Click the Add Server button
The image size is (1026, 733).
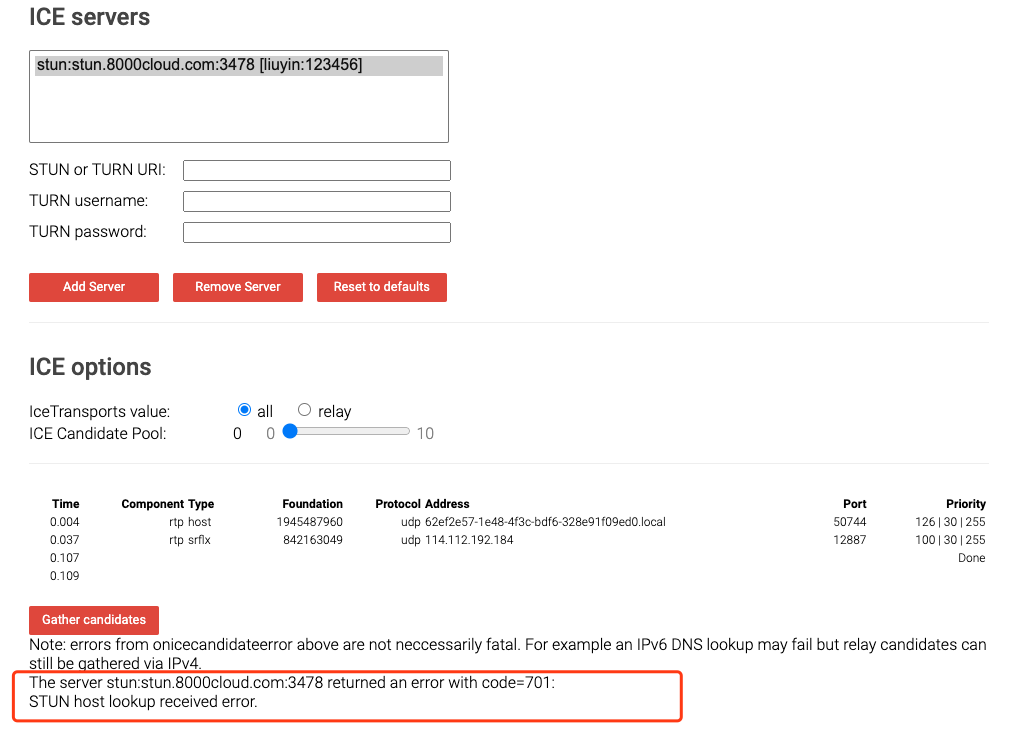(x=94, y=287)
